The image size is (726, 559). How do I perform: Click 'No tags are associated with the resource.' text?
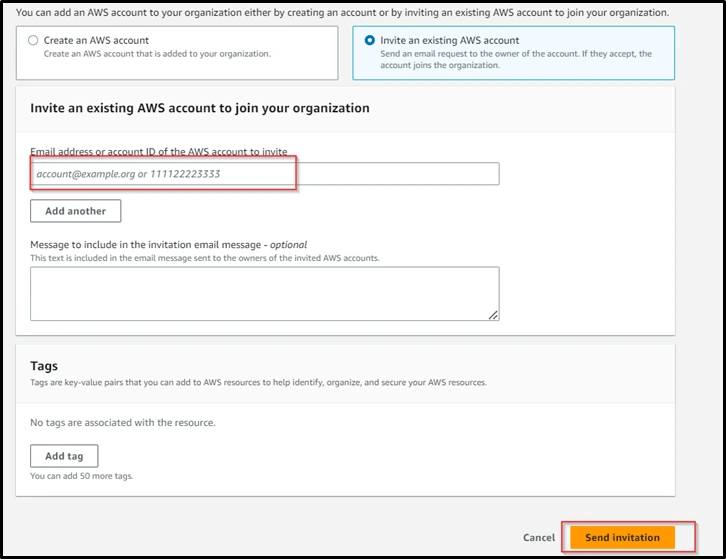click(123, 422)
